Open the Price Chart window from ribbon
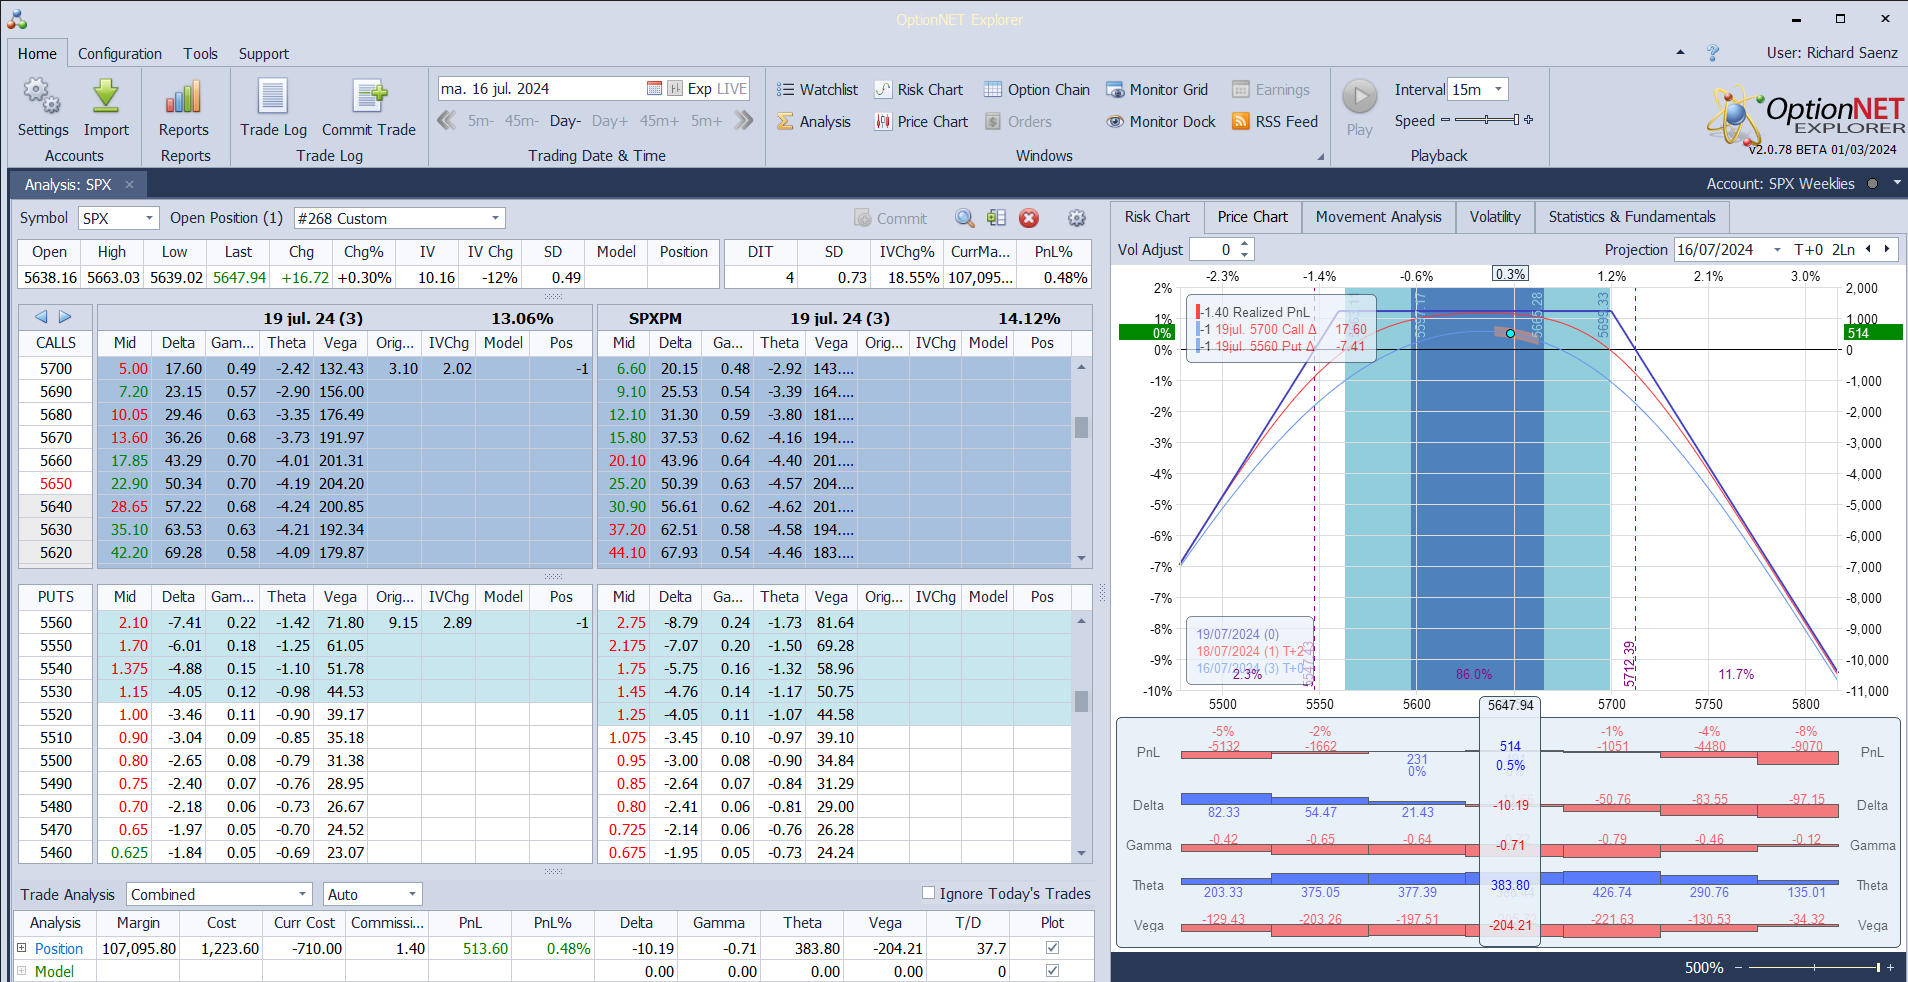The height and width of the screenshot is (982, 1908). pos(920,122)
